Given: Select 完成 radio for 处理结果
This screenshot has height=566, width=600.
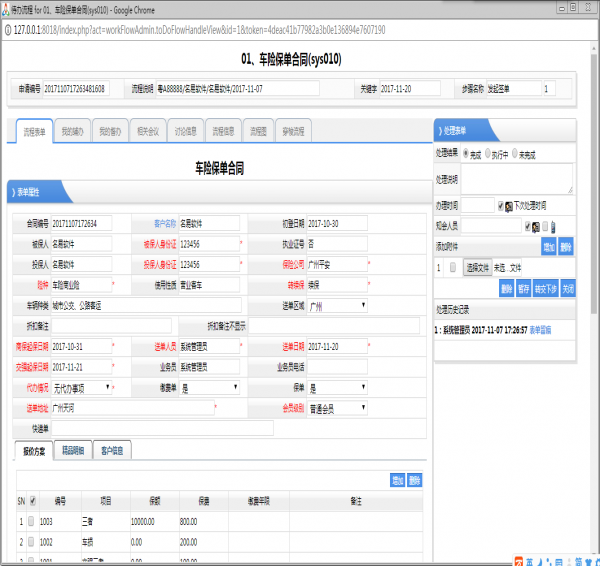Looking at the screenshot, I should click(466, 153).
